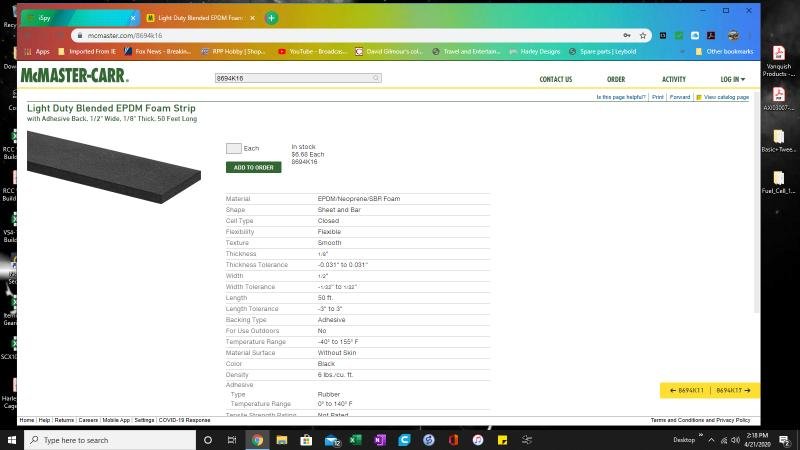Open the ORDER menu item

tap(616, 79)
